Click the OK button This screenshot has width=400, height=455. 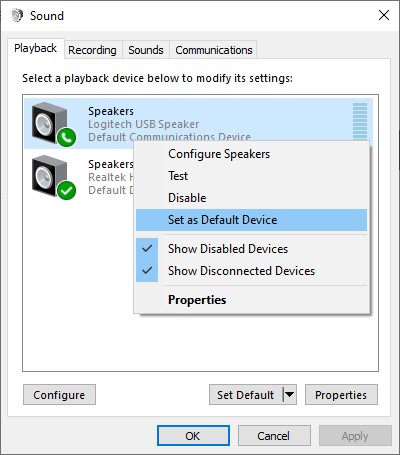[x=193, y=436]
